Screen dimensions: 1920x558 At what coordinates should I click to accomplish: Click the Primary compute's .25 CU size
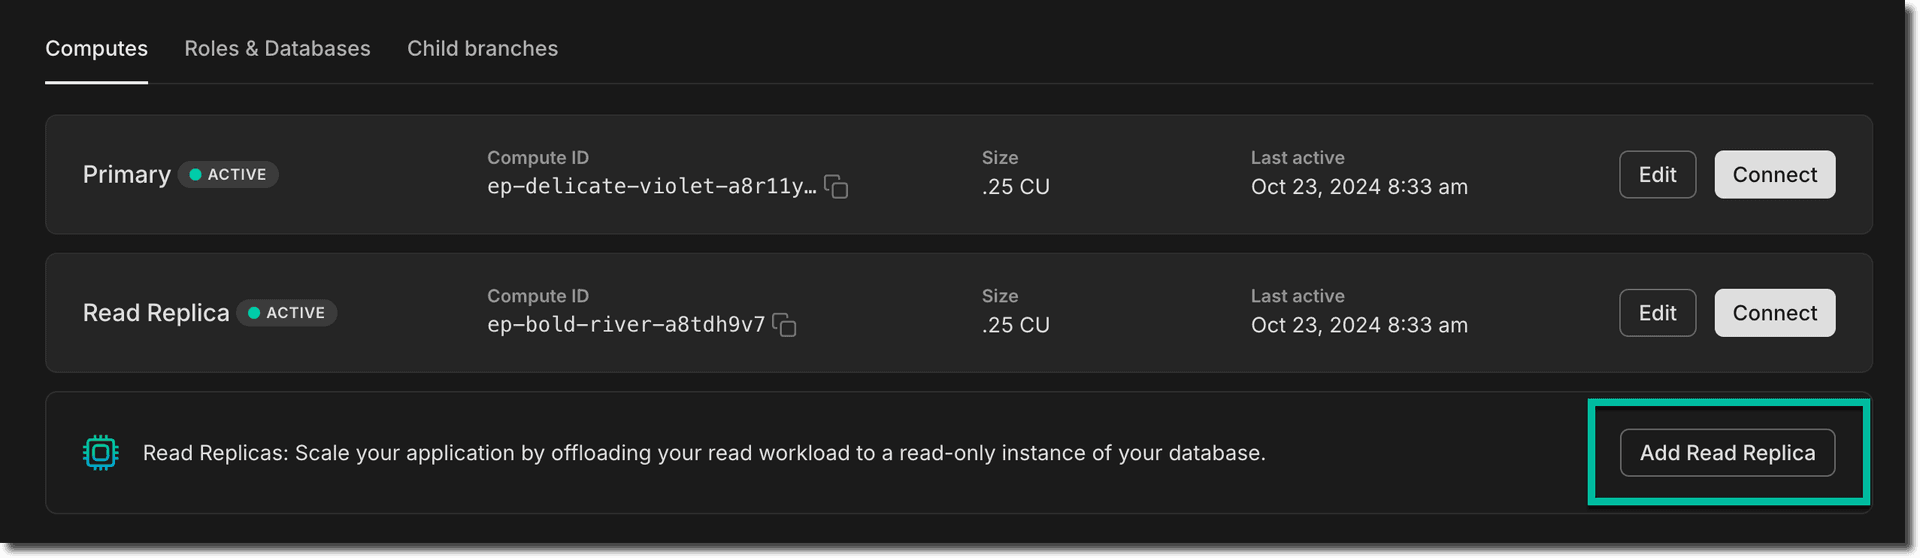point(1015,187)
